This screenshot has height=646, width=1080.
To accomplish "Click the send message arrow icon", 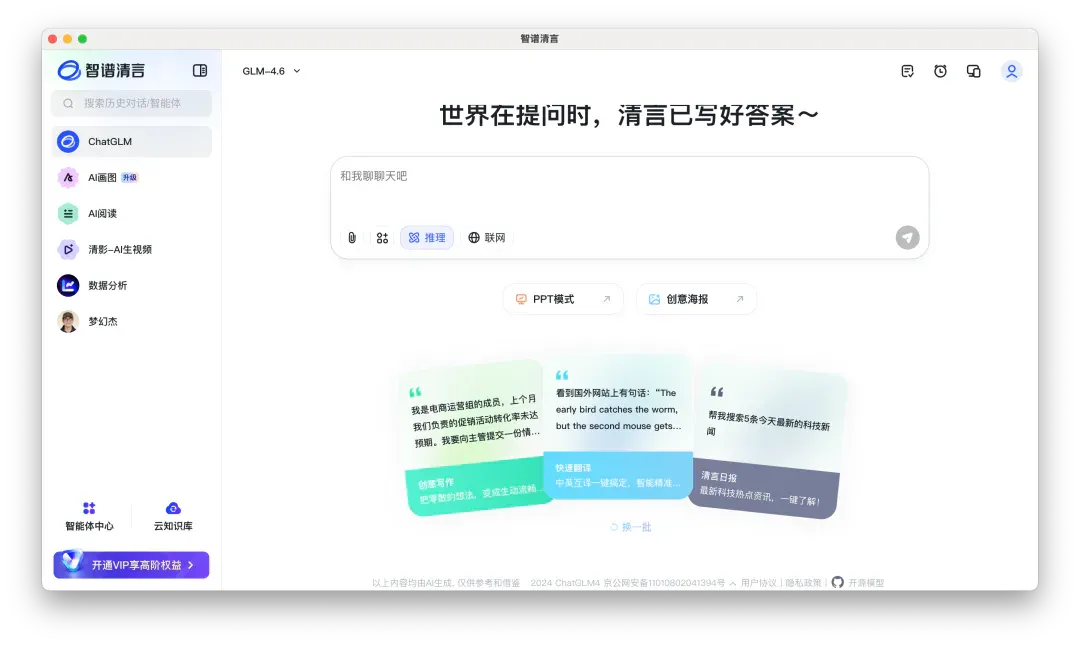I will tap(907, 238).
